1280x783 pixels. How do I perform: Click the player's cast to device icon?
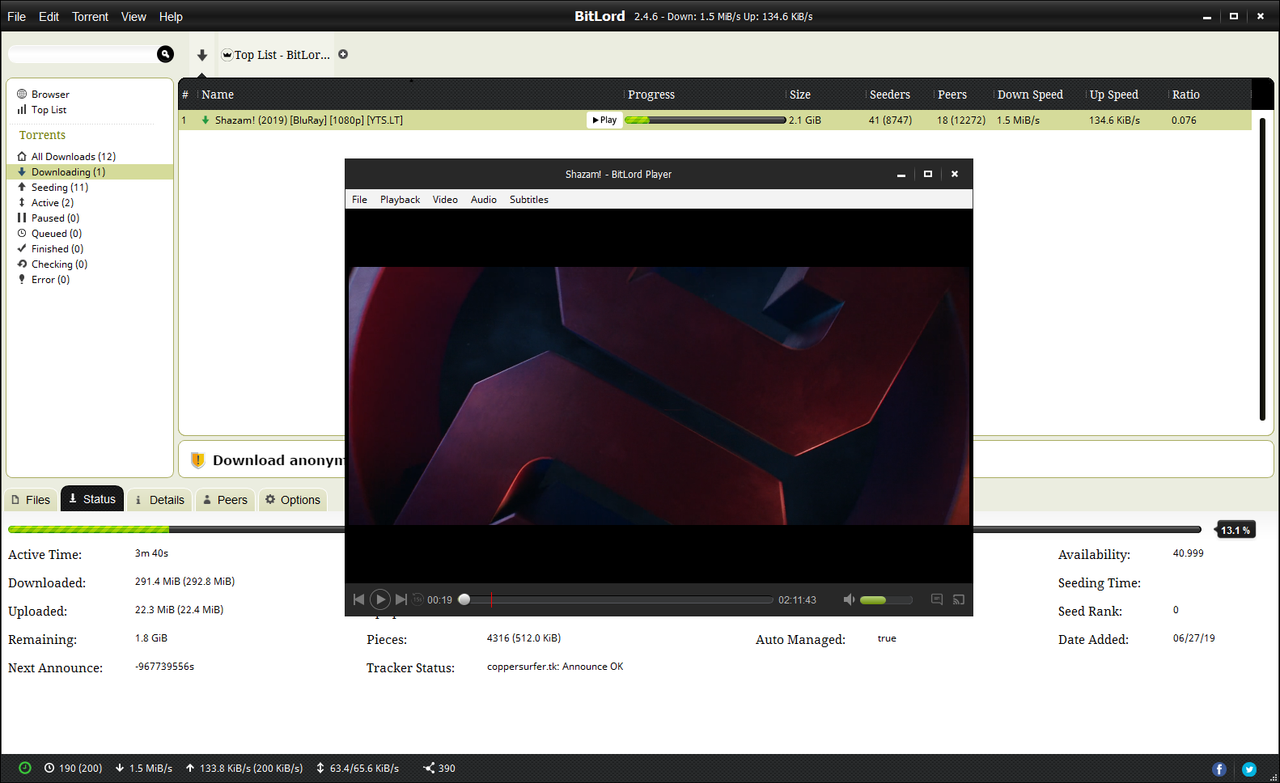pyautogui.click(x=958, y=600)
